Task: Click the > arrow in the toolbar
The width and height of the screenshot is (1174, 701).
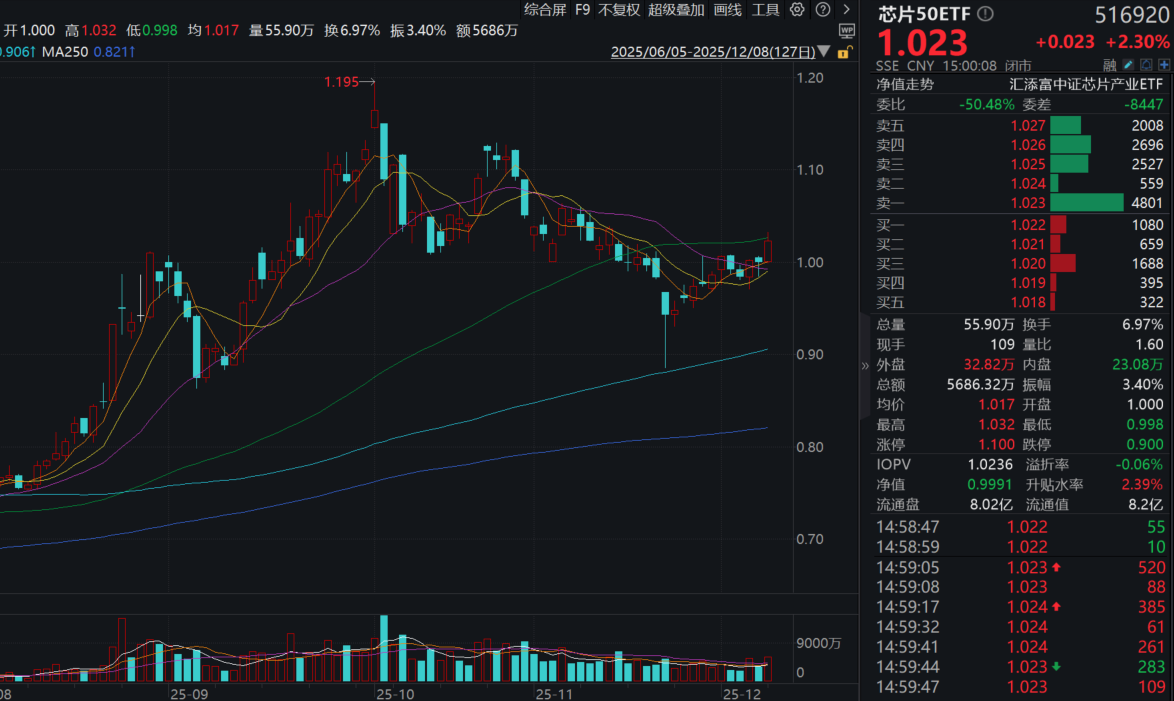Action: click(846, 10)
